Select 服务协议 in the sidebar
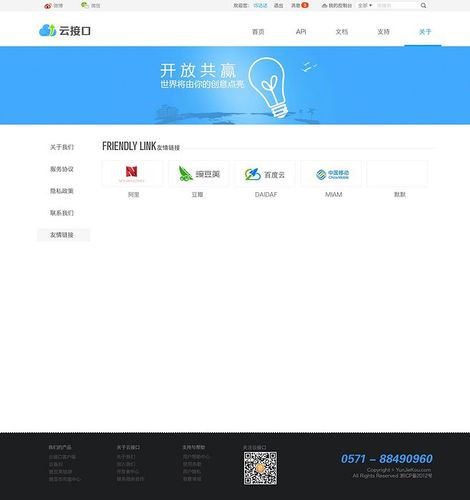Image resolution: width=470 pixels, height=500 pixels. pos(62,169)
